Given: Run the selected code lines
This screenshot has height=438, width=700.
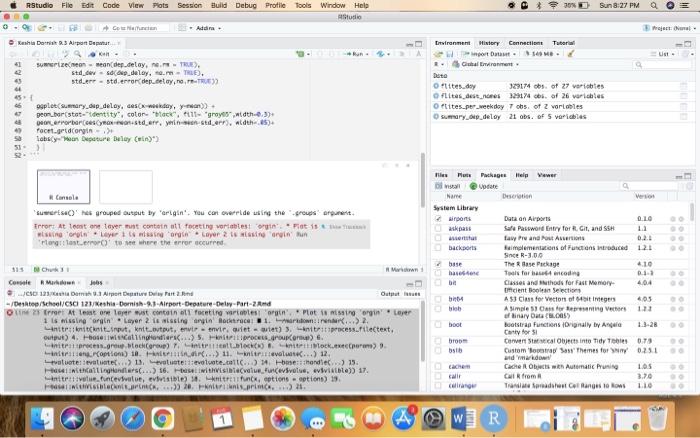Looking at the screenshot, I should click(354, 54).
